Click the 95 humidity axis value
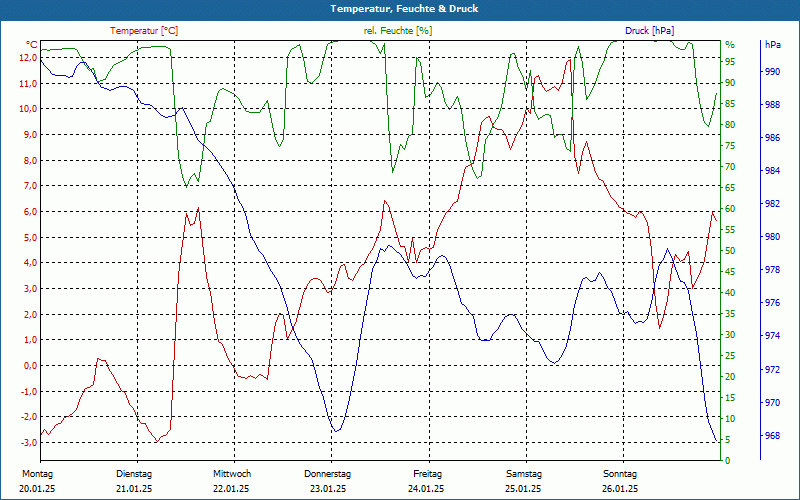 [730, 62]
